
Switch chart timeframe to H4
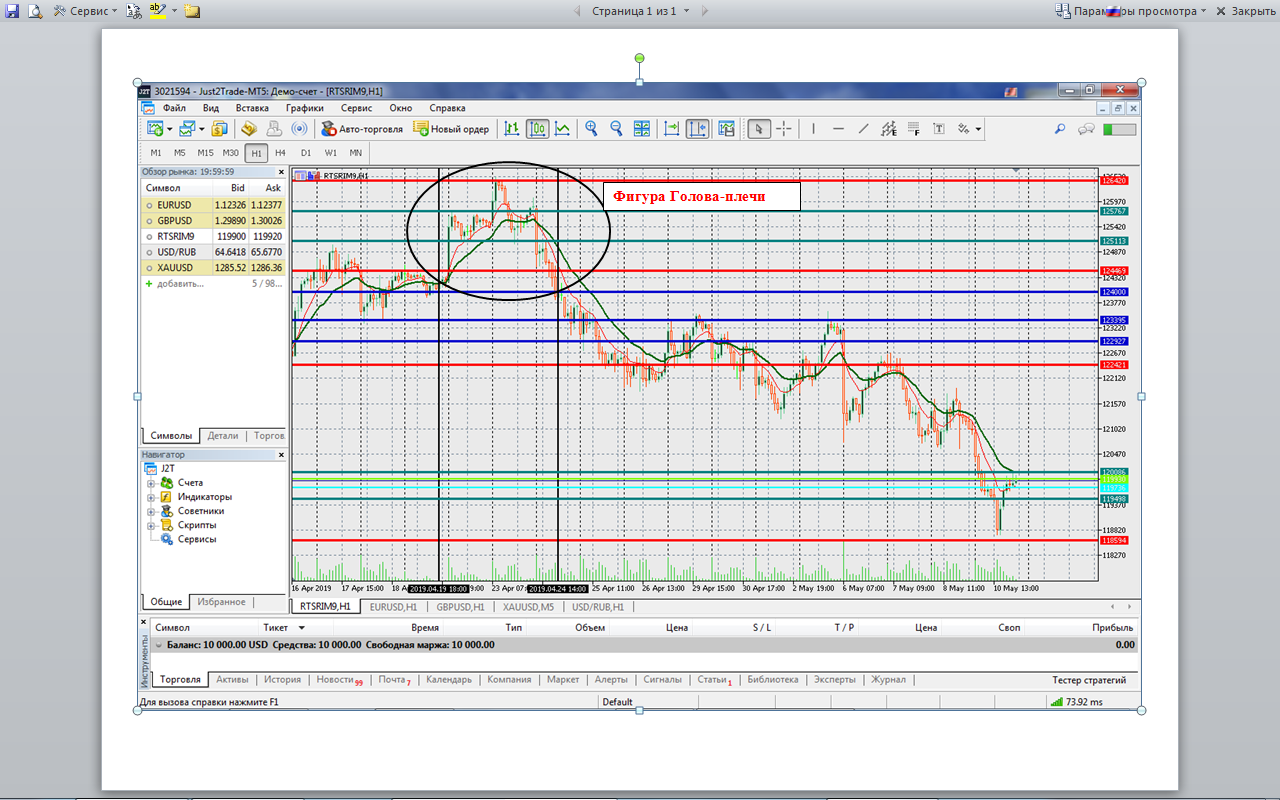tap(280, 153)
